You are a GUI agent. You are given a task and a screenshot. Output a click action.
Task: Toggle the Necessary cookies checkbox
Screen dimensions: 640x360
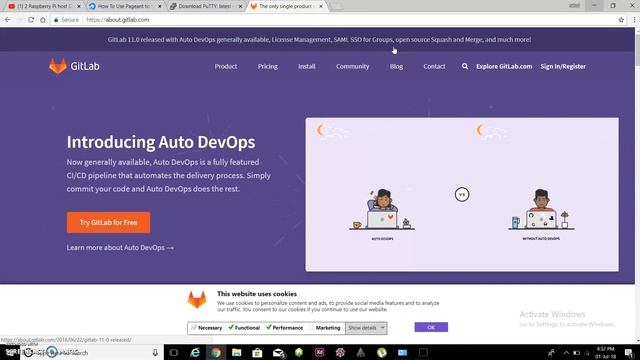[194, 327]
